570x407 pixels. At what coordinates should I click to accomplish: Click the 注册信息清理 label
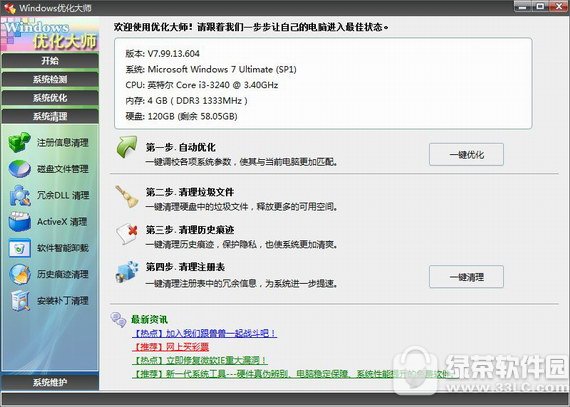63,142
